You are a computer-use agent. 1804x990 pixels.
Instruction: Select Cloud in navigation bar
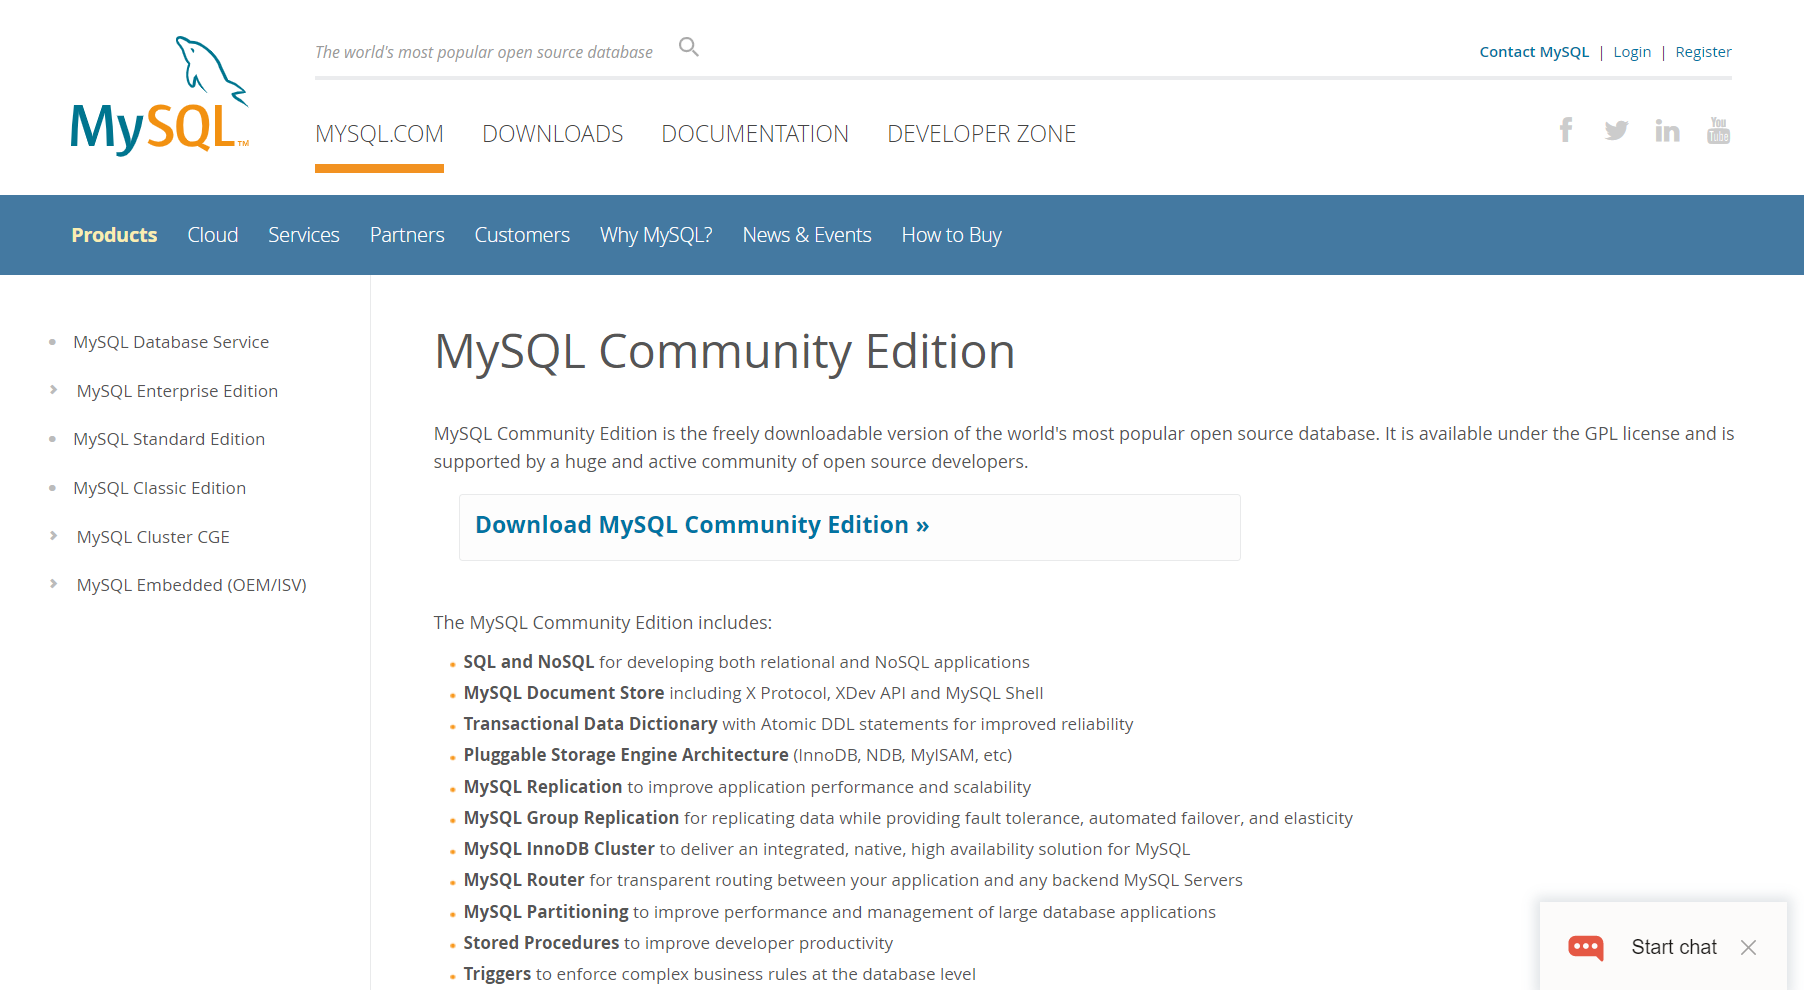pyautogui.click(x=213, y=235)
